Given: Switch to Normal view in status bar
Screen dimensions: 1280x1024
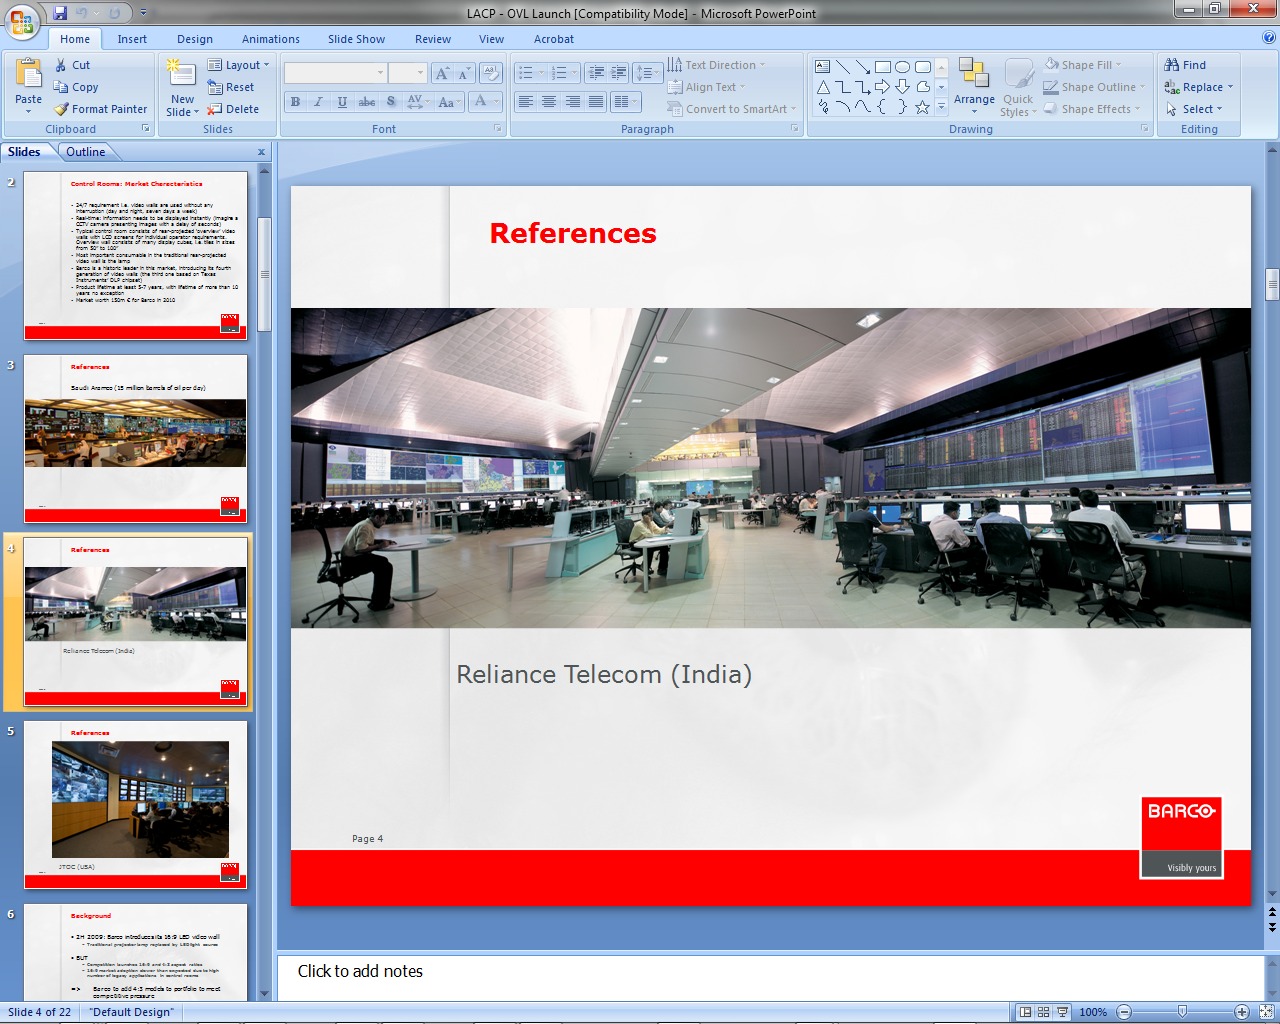Looking at the screenshot, I should 1024,1012.
